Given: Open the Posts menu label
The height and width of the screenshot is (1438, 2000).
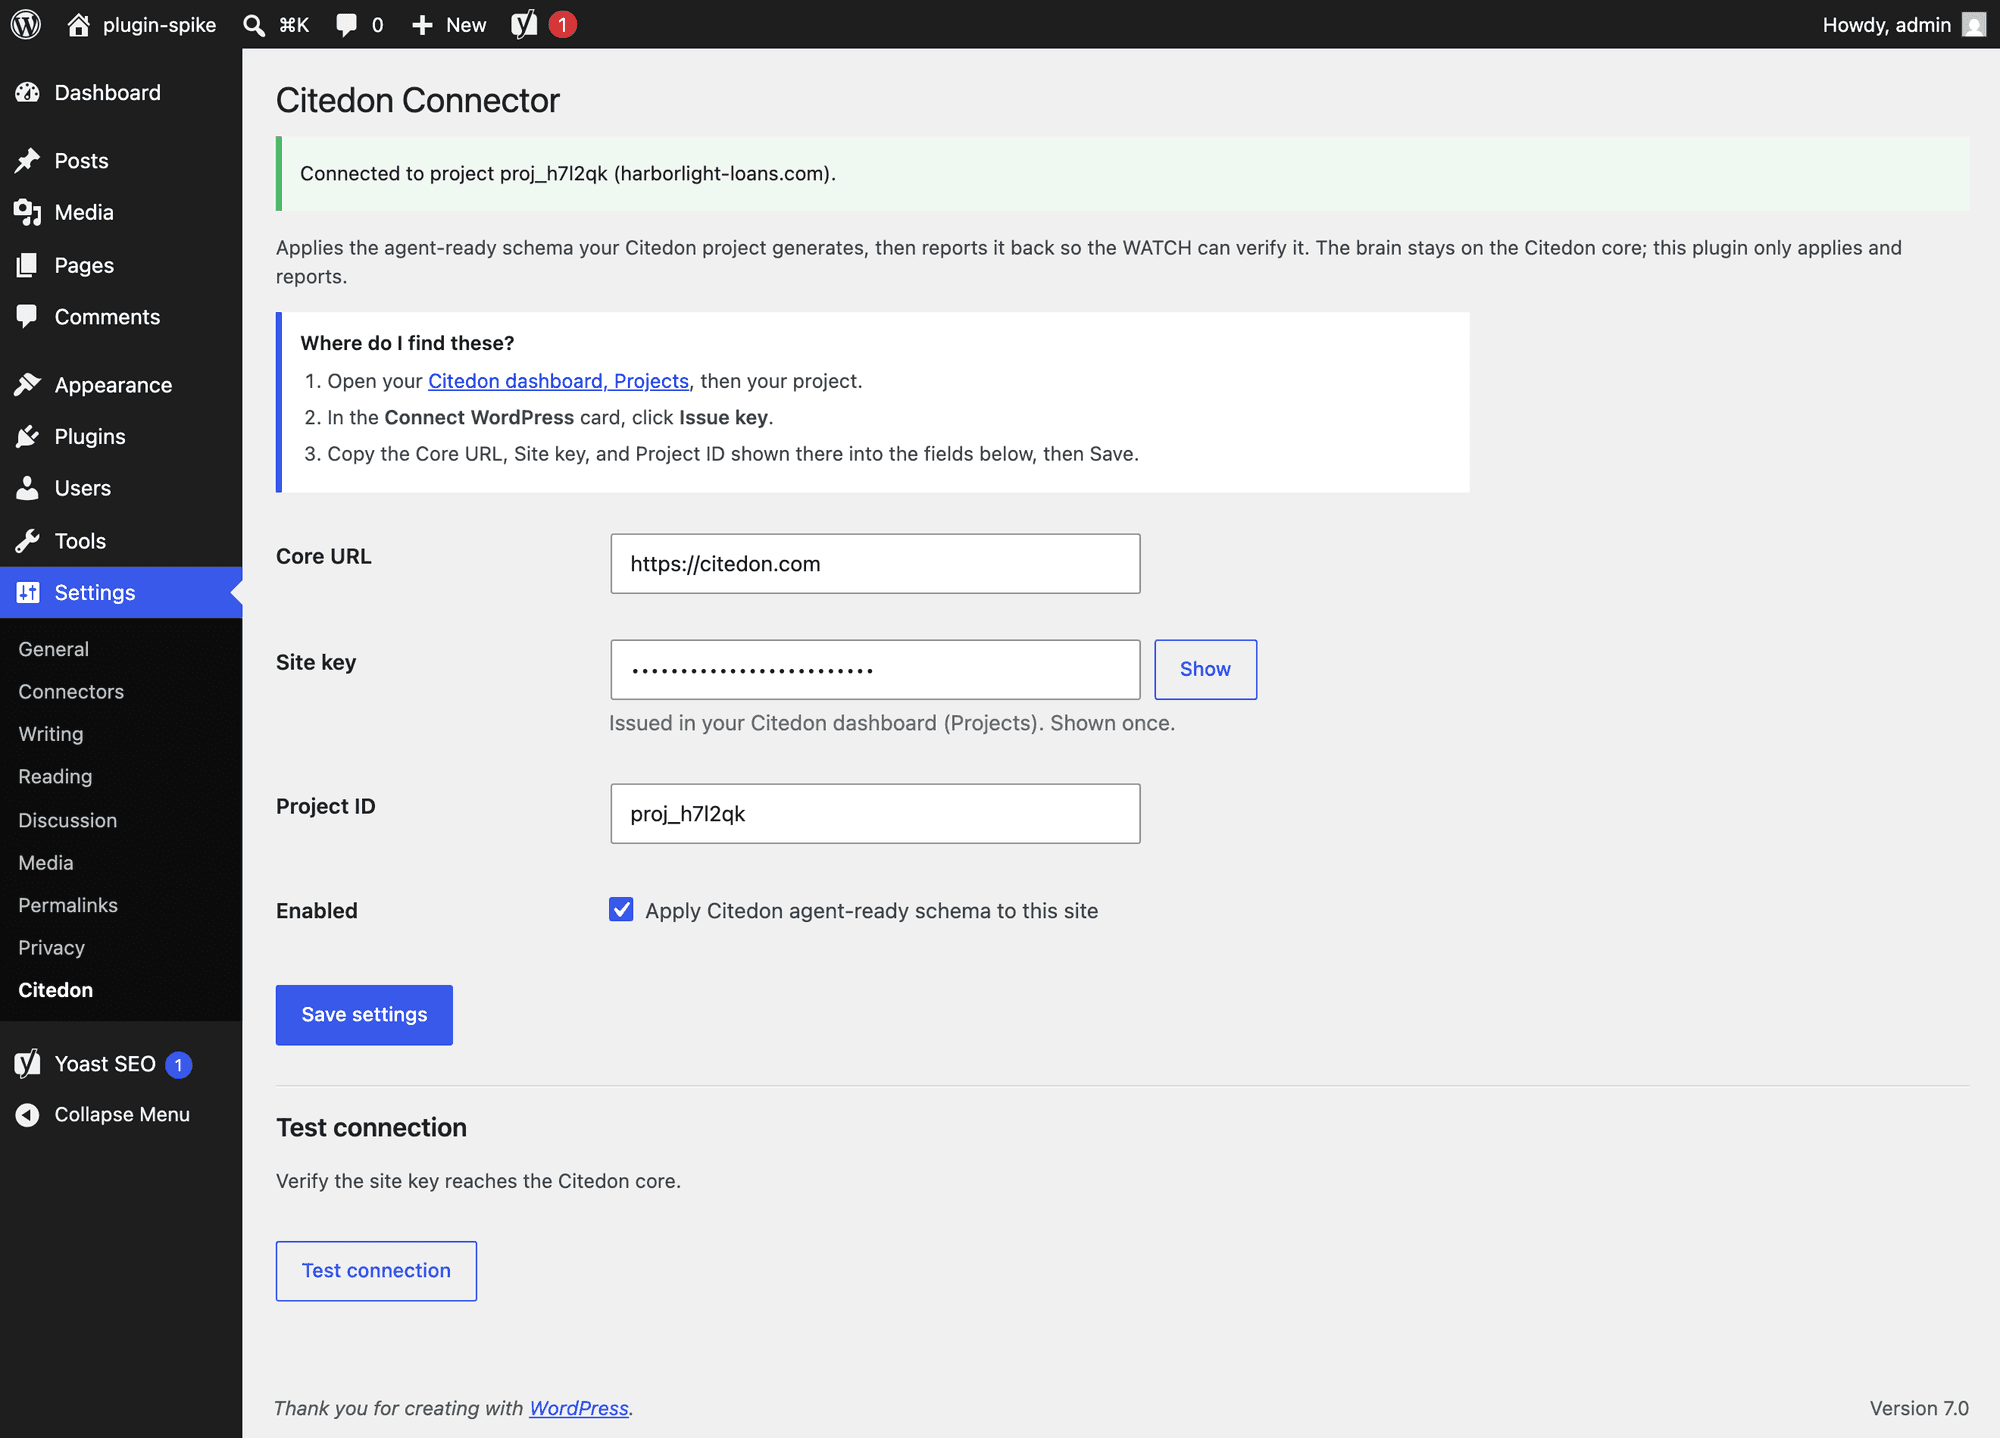Looking at the screenshot, I should point(82,160).
